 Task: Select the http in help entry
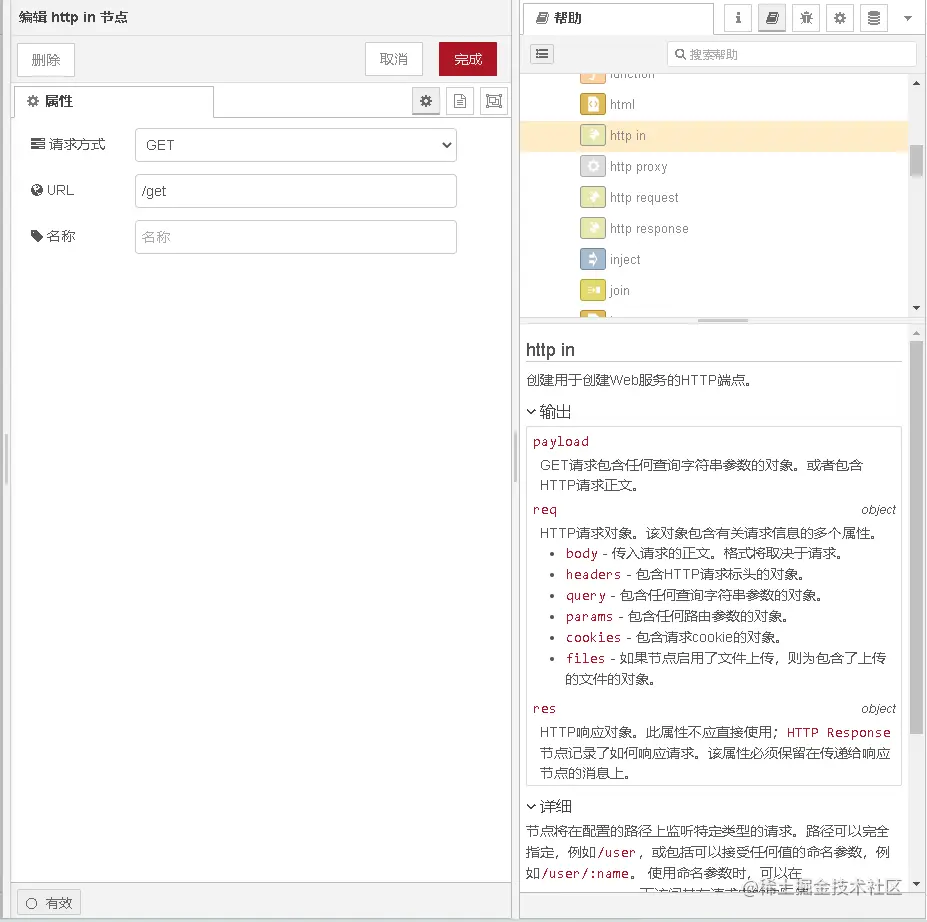point(714,136)
